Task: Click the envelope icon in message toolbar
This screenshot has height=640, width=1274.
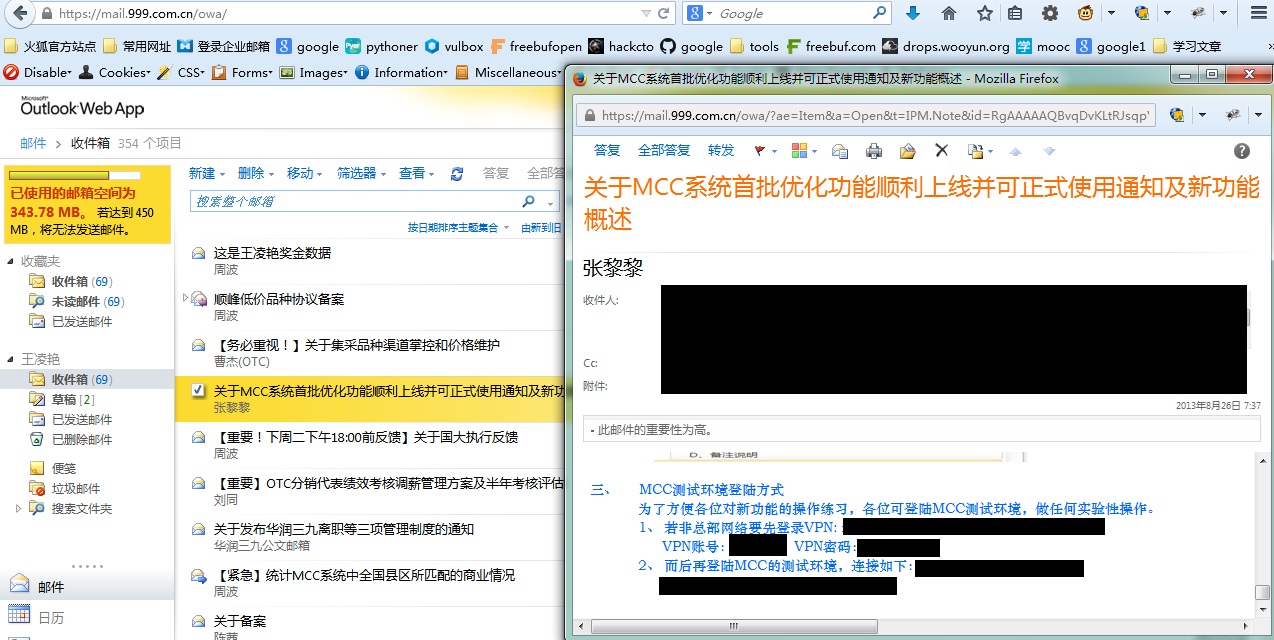Action: (x=840, y=151)
